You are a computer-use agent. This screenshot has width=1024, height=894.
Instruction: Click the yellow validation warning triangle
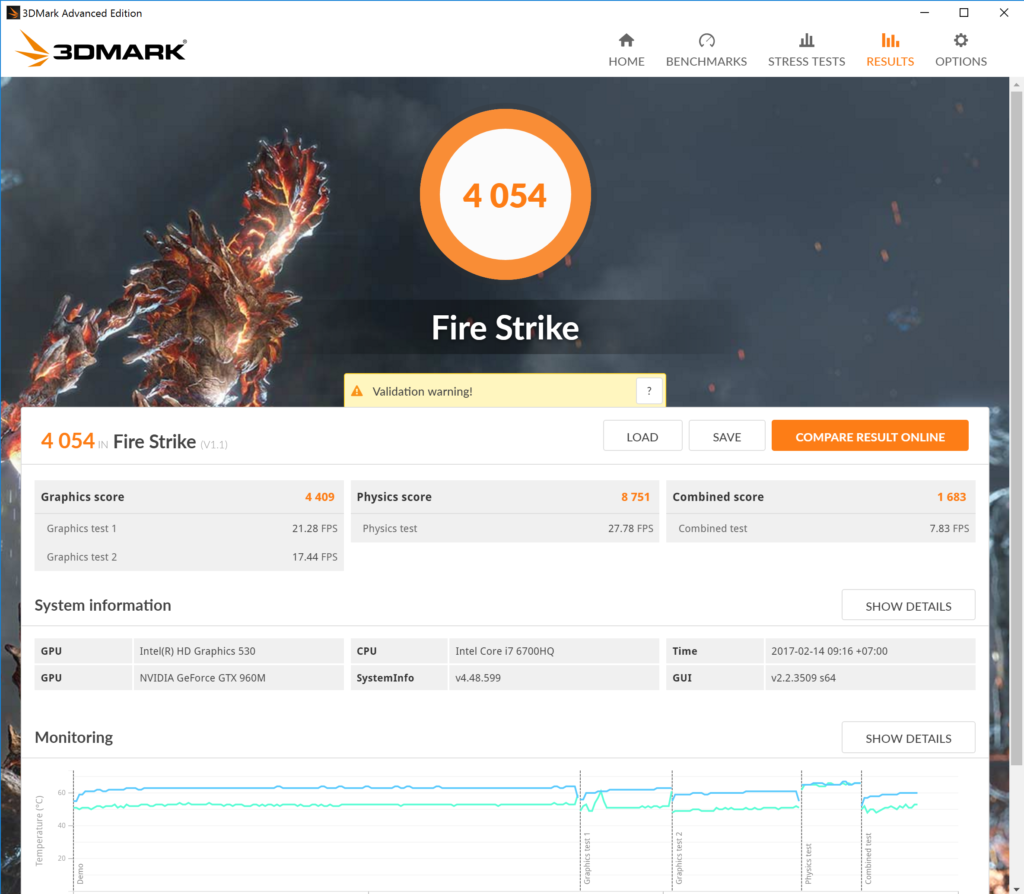(x=357, y=391)
